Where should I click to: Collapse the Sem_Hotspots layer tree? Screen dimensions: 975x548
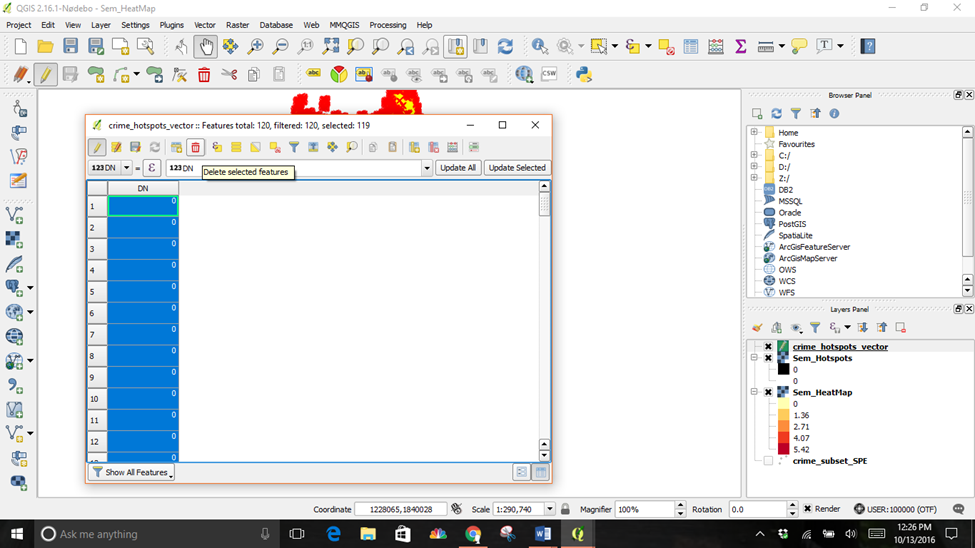tap(755, 358)
